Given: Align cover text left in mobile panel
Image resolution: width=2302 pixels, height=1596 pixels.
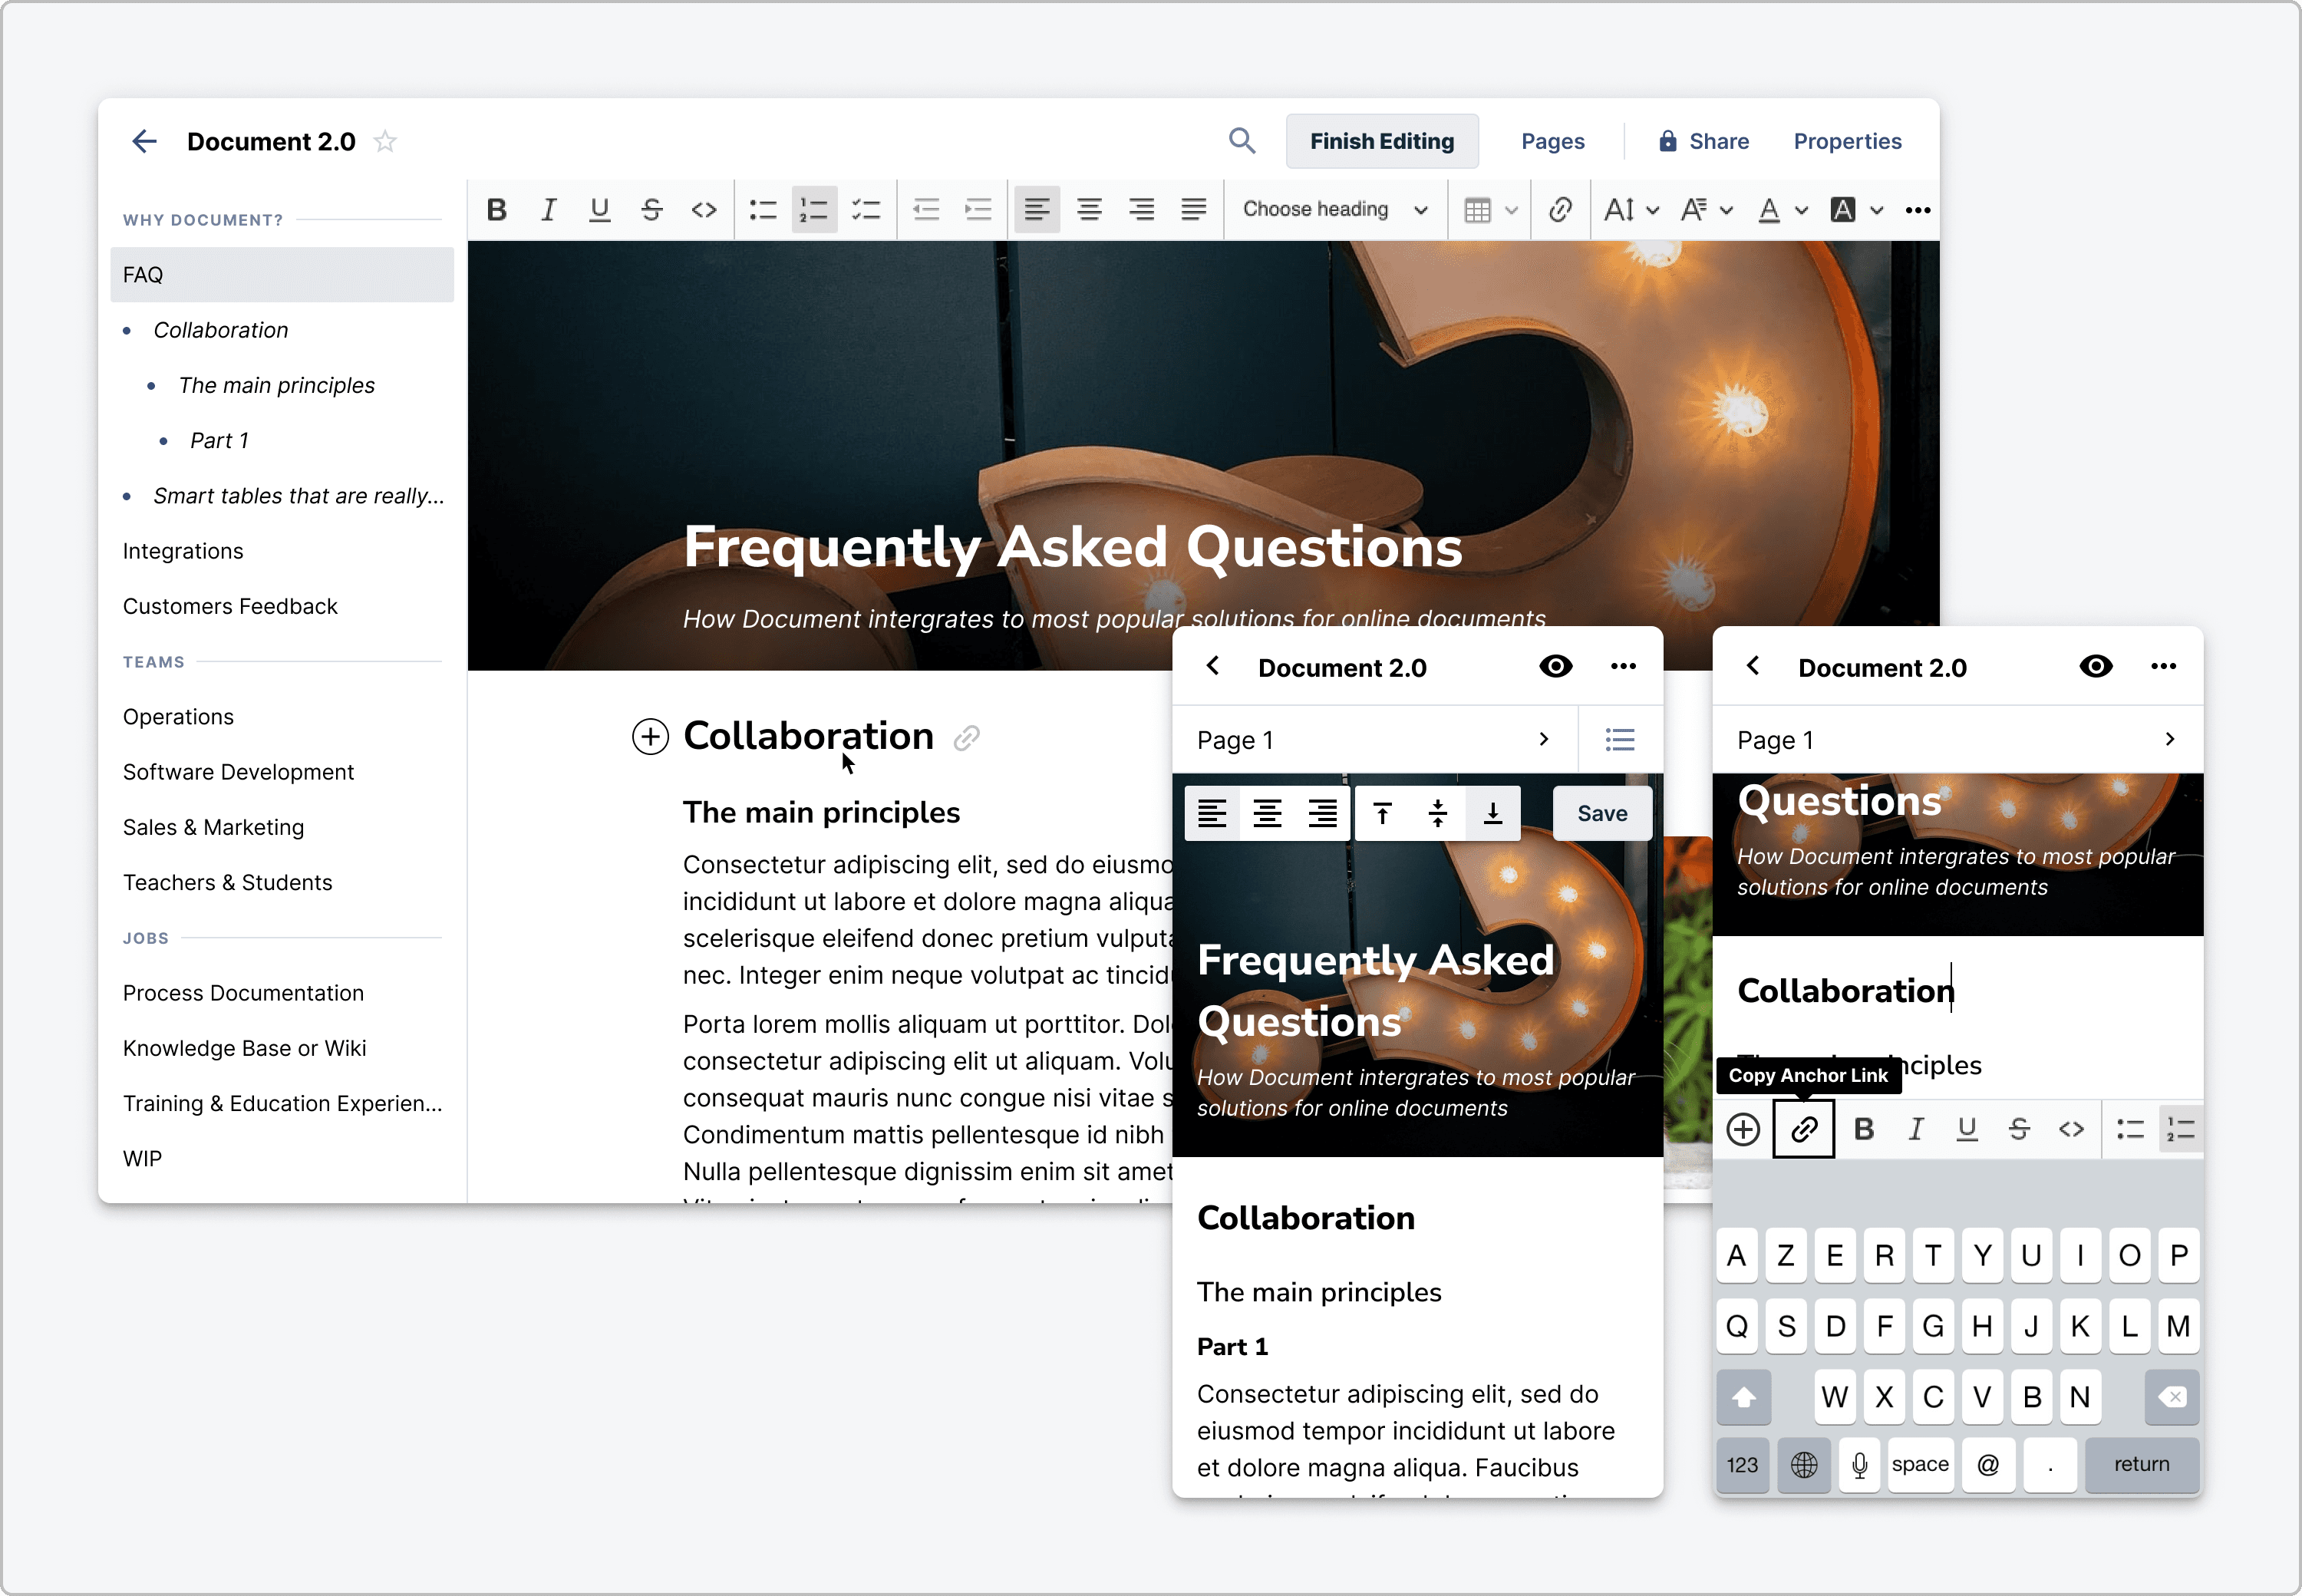Looking at the screenshot, I should click(x=1212, y=814).
